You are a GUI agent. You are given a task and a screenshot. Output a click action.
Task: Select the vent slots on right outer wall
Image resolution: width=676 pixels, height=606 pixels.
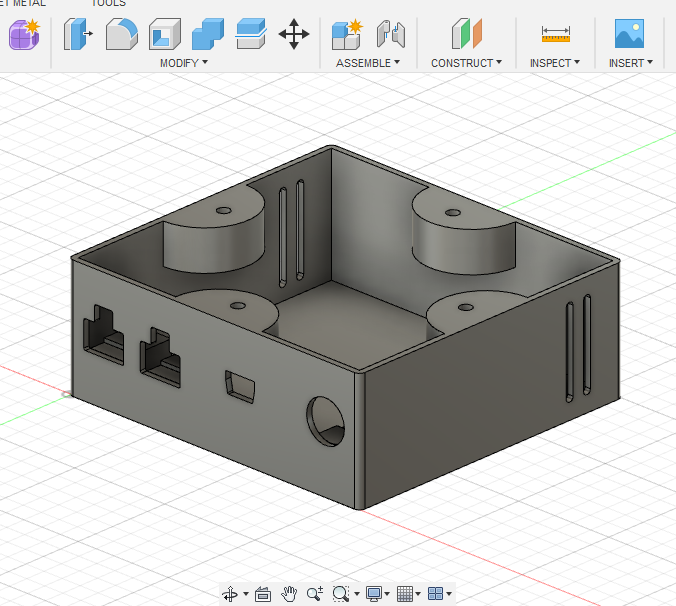578,348
